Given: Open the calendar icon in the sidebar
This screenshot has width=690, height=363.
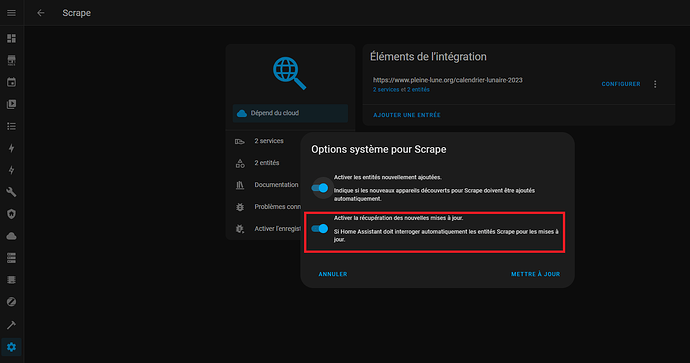Looking at the screenshot, I should (x=11, y=82).
